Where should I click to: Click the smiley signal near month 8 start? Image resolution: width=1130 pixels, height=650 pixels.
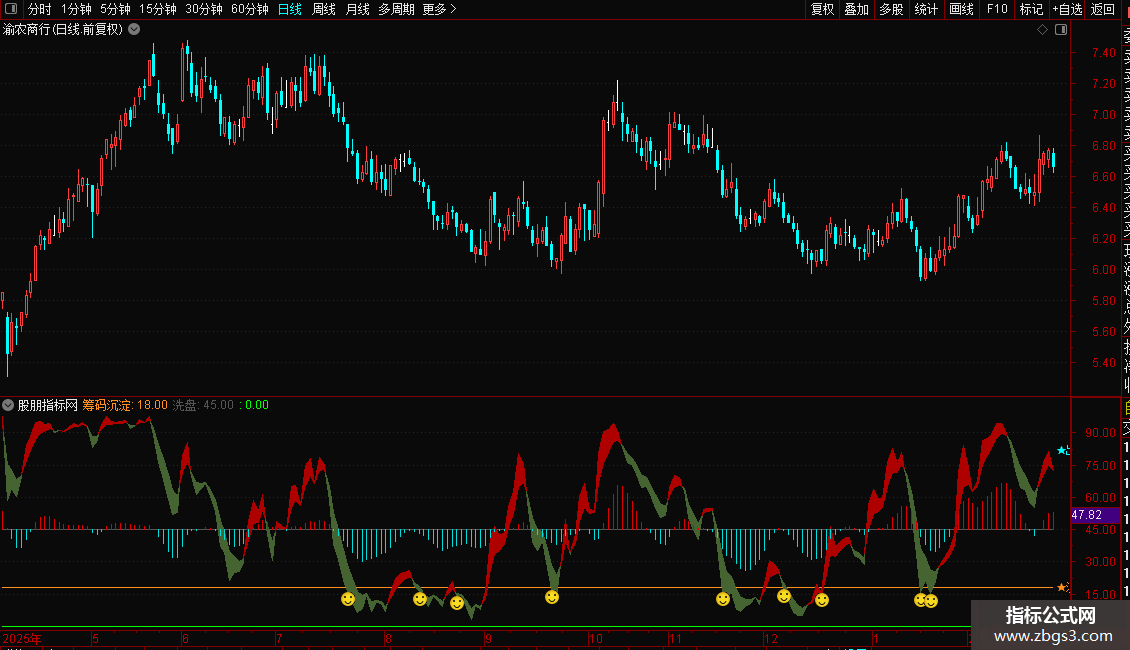[420, 599]
